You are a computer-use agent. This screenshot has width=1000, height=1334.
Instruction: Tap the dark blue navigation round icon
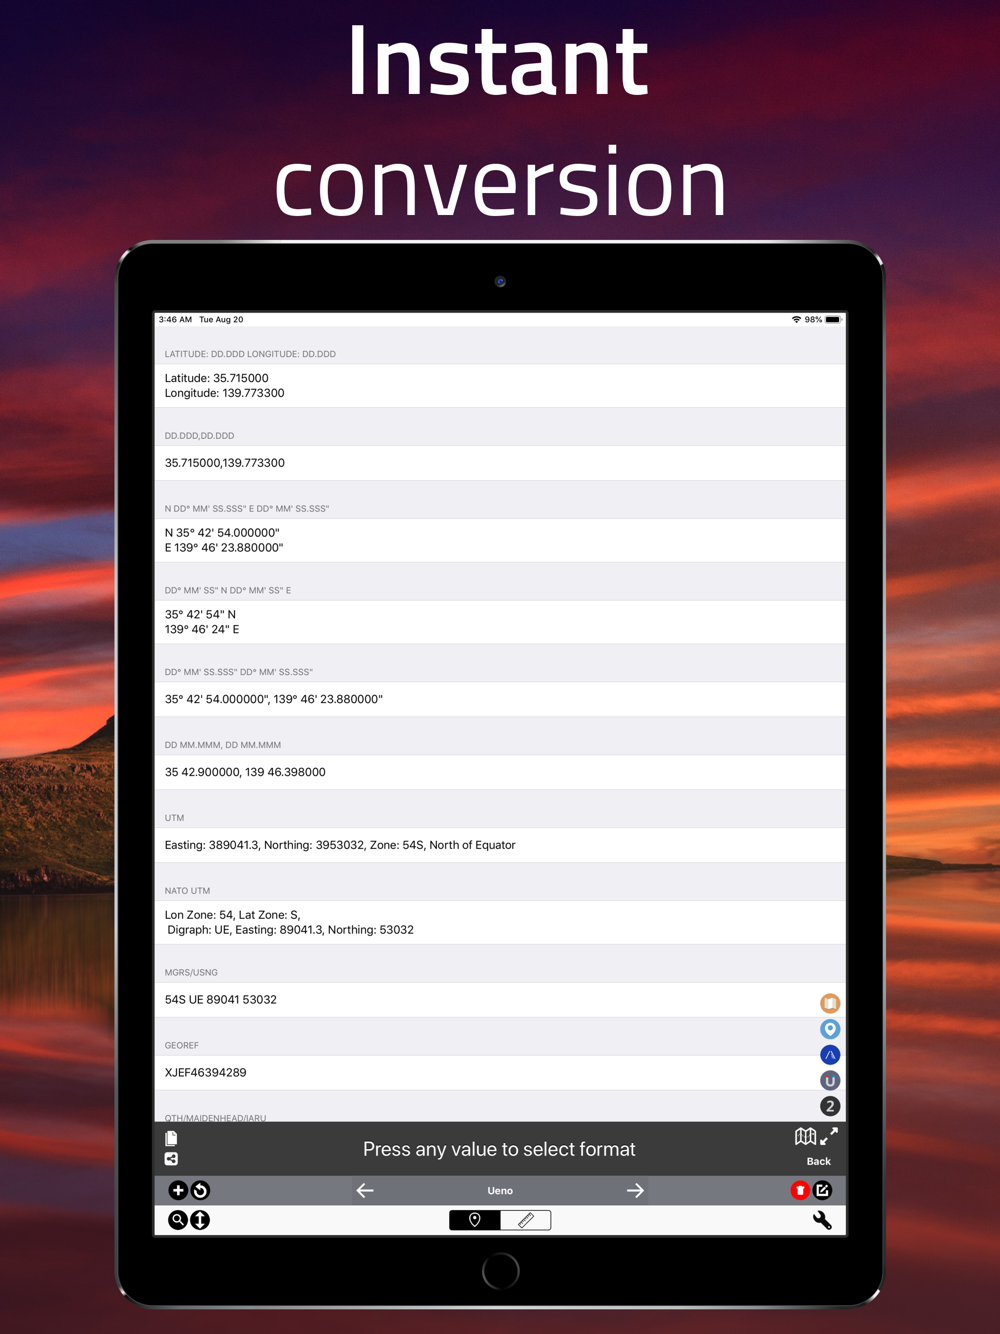click(830, 1055)
